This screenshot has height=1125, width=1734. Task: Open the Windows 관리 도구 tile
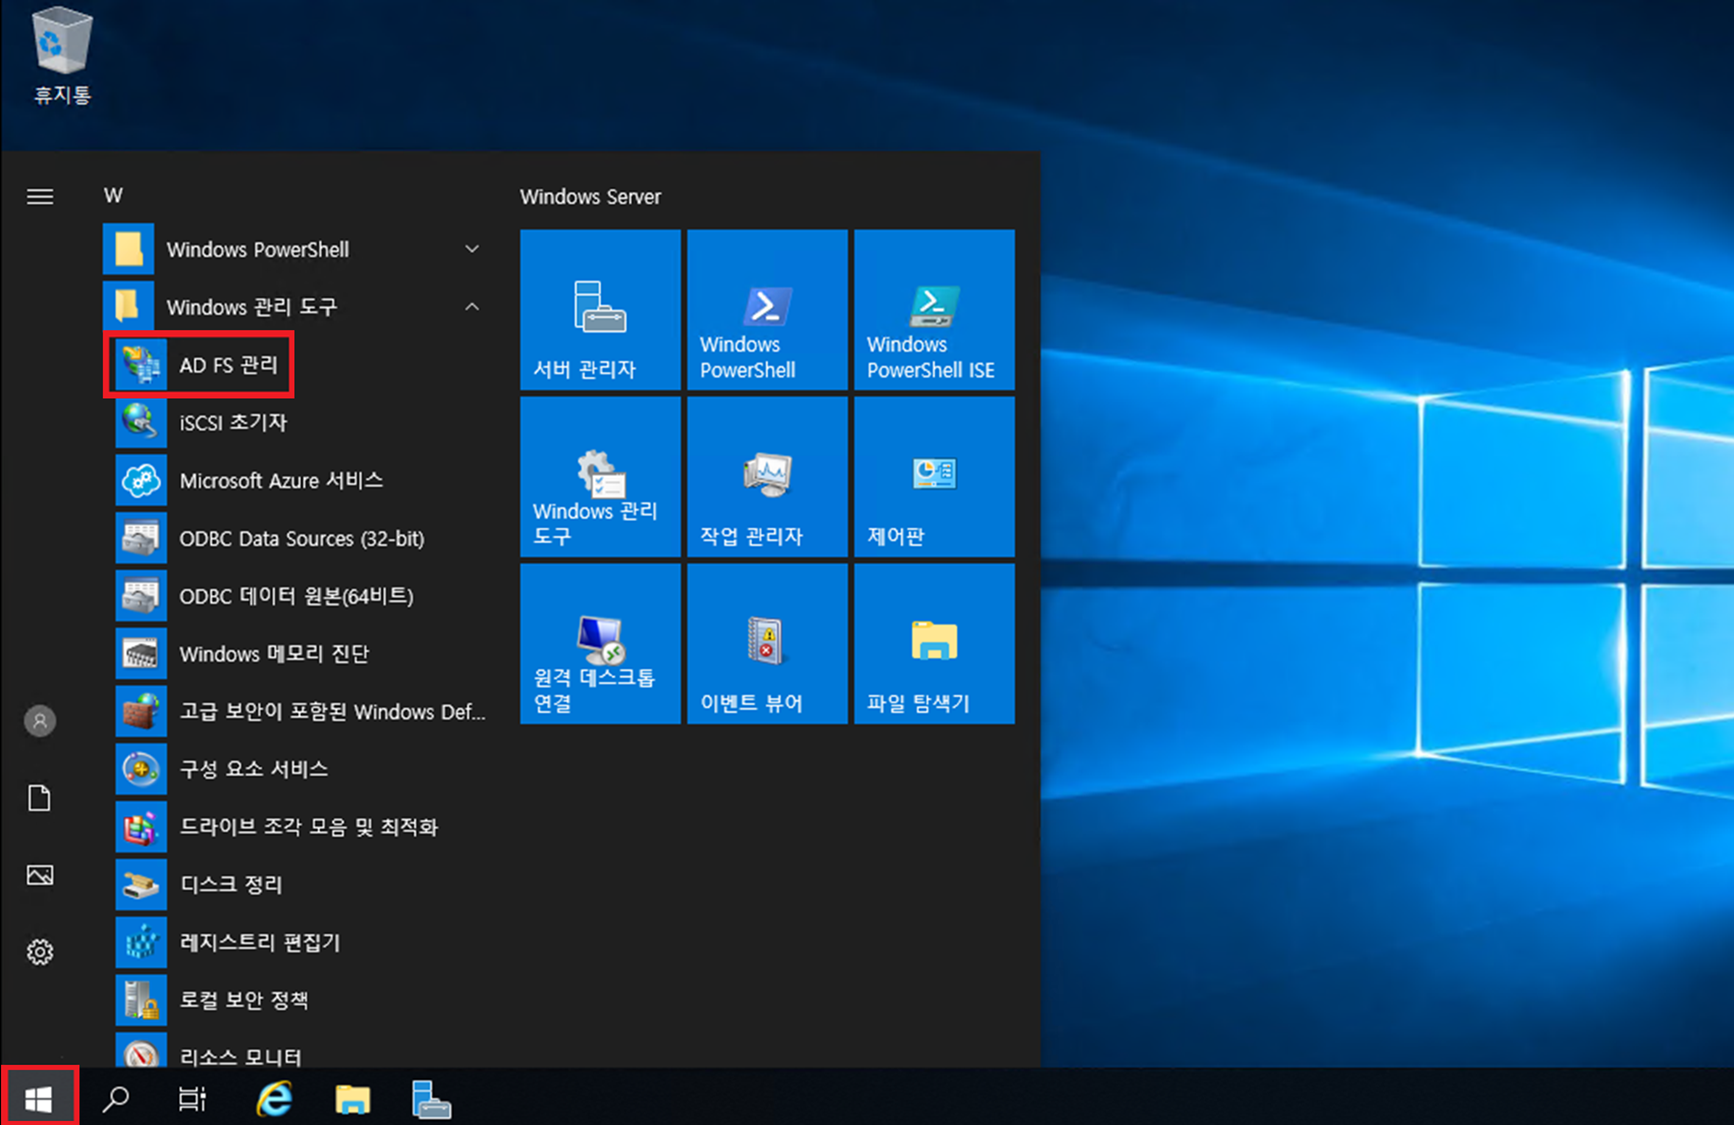pyautogui.click(x=600, y=476)
